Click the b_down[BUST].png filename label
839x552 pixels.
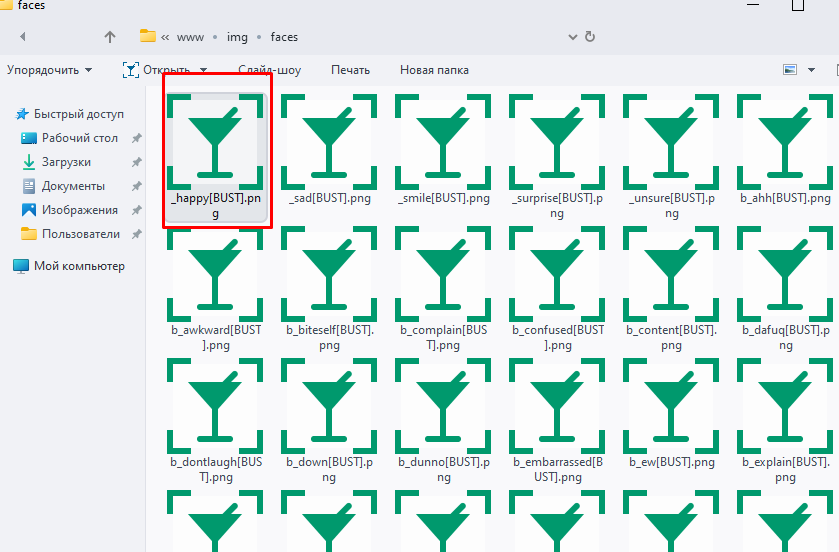[329, 469]
